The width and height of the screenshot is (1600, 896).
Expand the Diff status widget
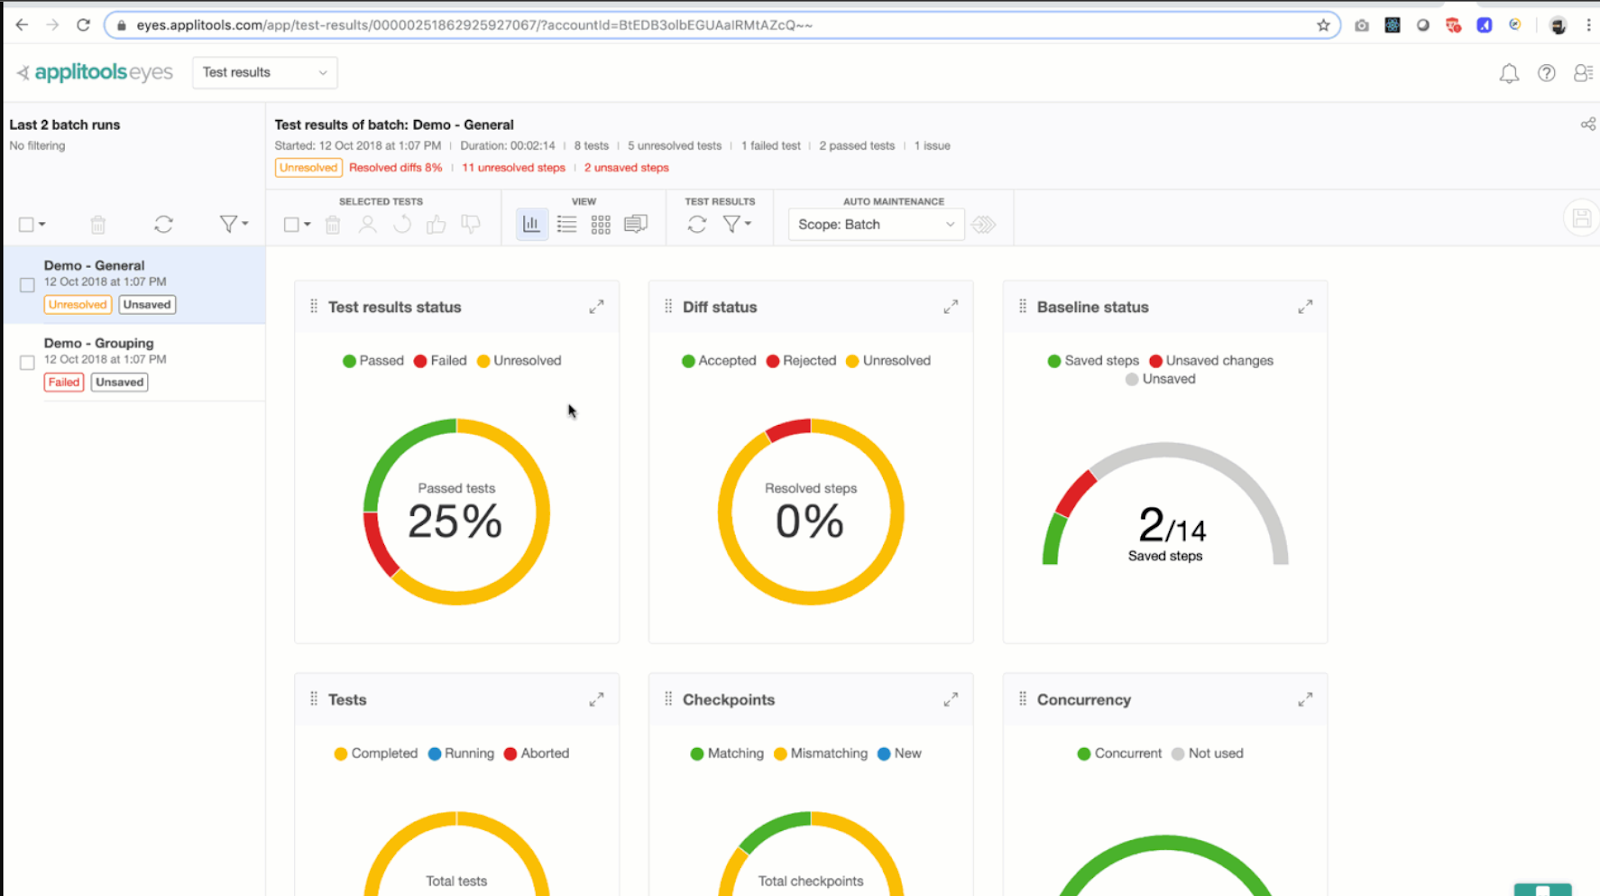[x=950, y=307]
